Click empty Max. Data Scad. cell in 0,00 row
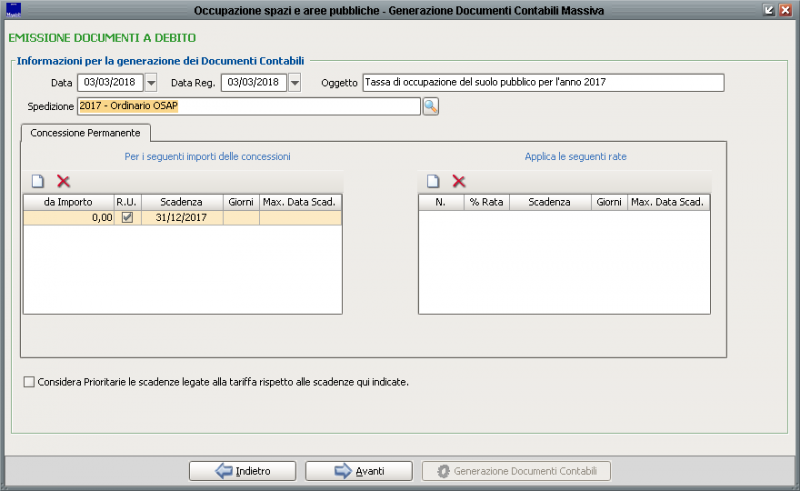Screen dimensions: 800x491 [x=301, y=217]
